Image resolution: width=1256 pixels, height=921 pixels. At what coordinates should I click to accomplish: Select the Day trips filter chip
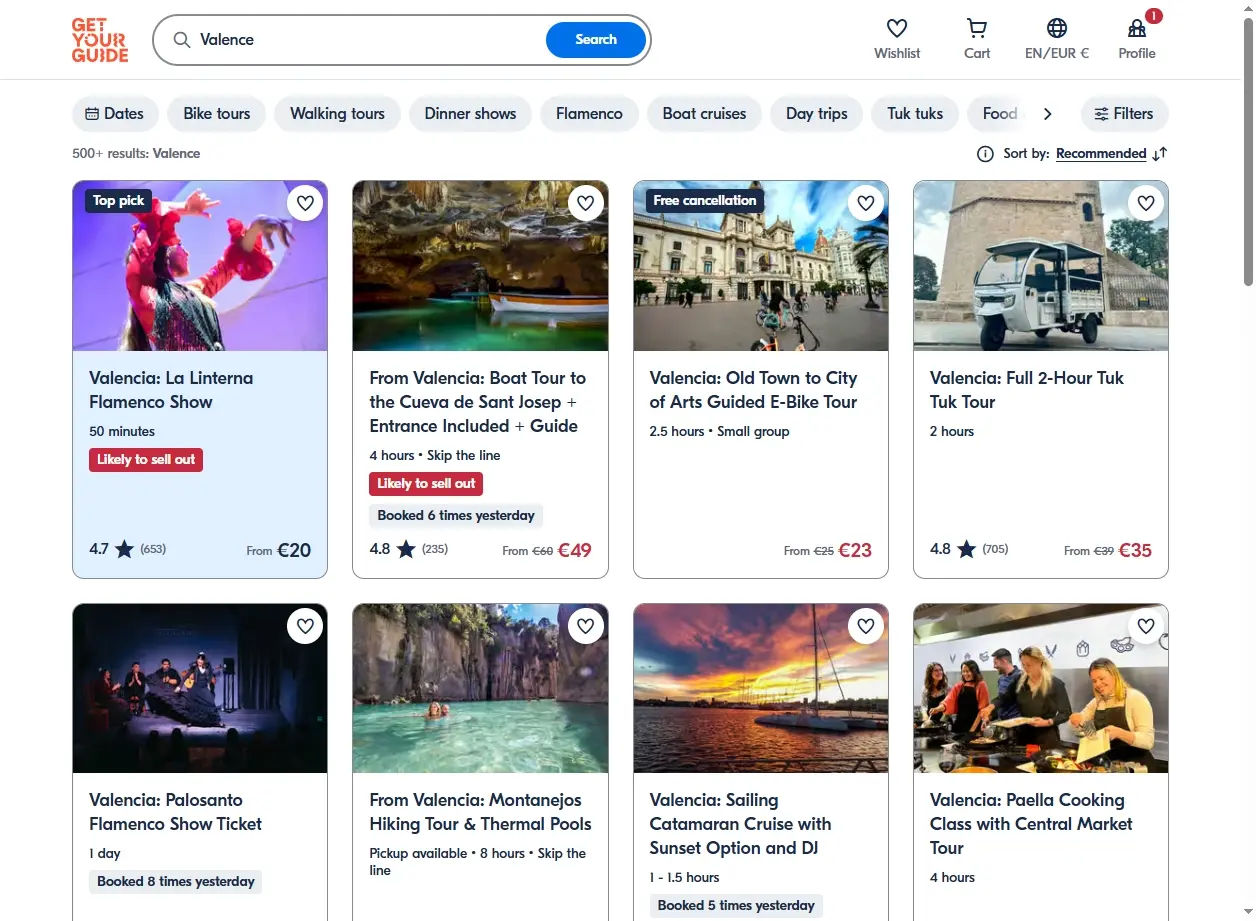[816, 114]
